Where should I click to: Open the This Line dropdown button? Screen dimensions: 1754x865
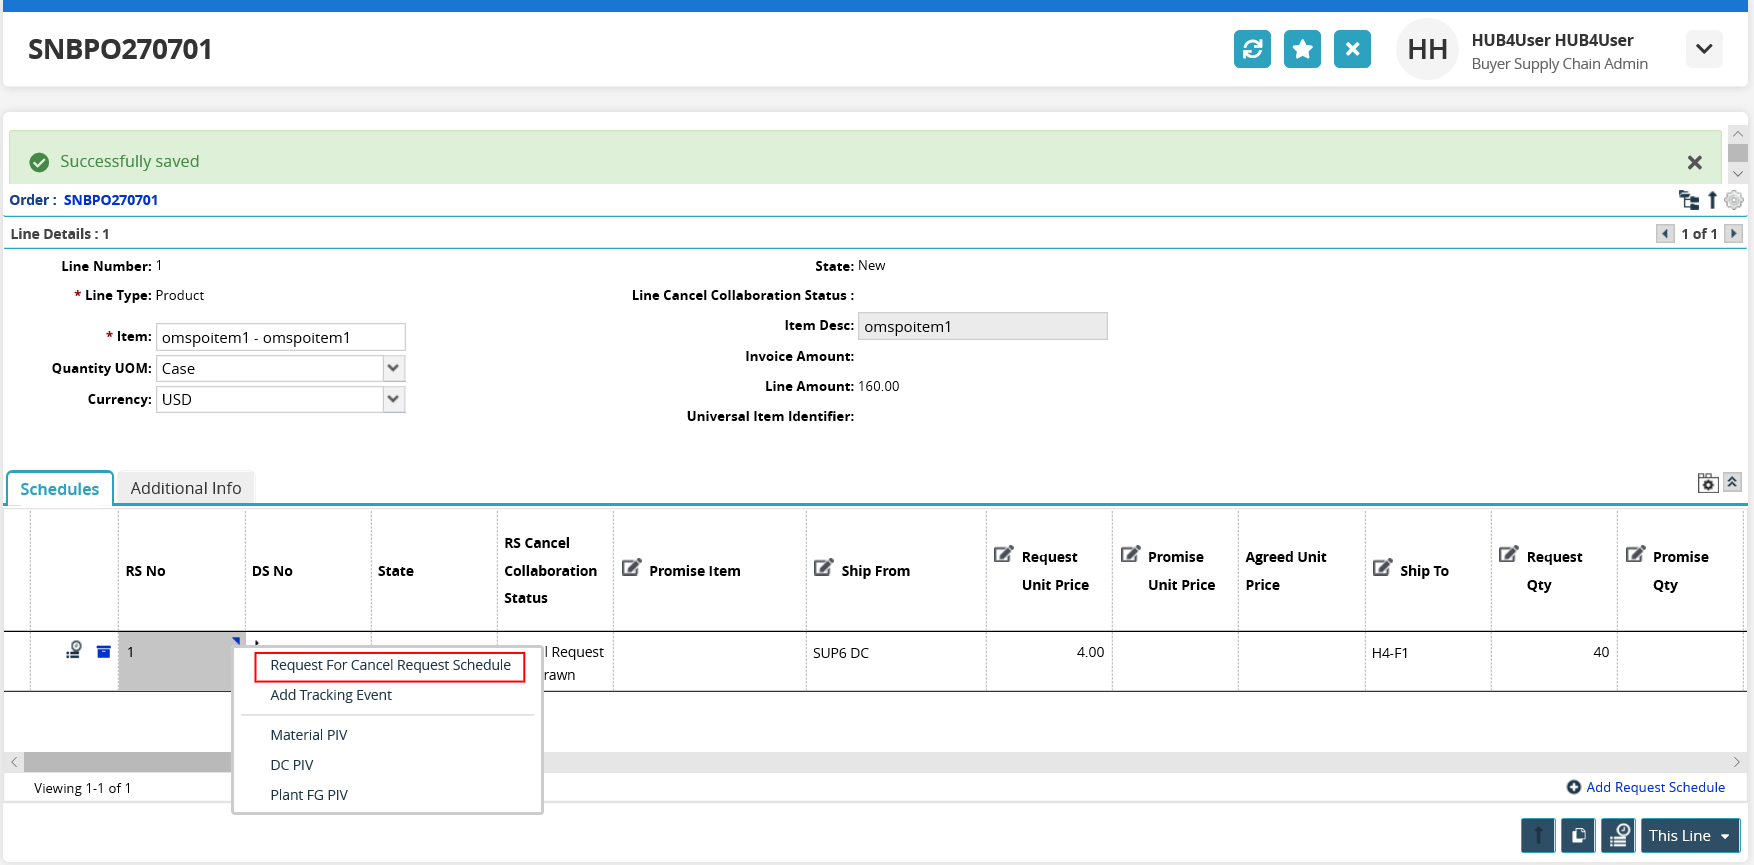[x=1690, y=835]
